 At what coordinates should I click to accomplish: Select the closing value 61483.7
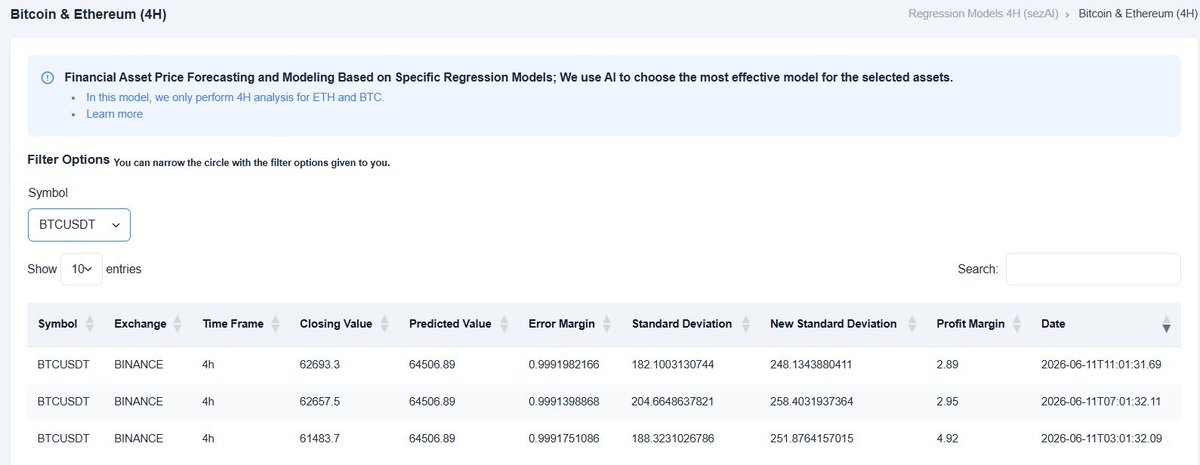320,437
